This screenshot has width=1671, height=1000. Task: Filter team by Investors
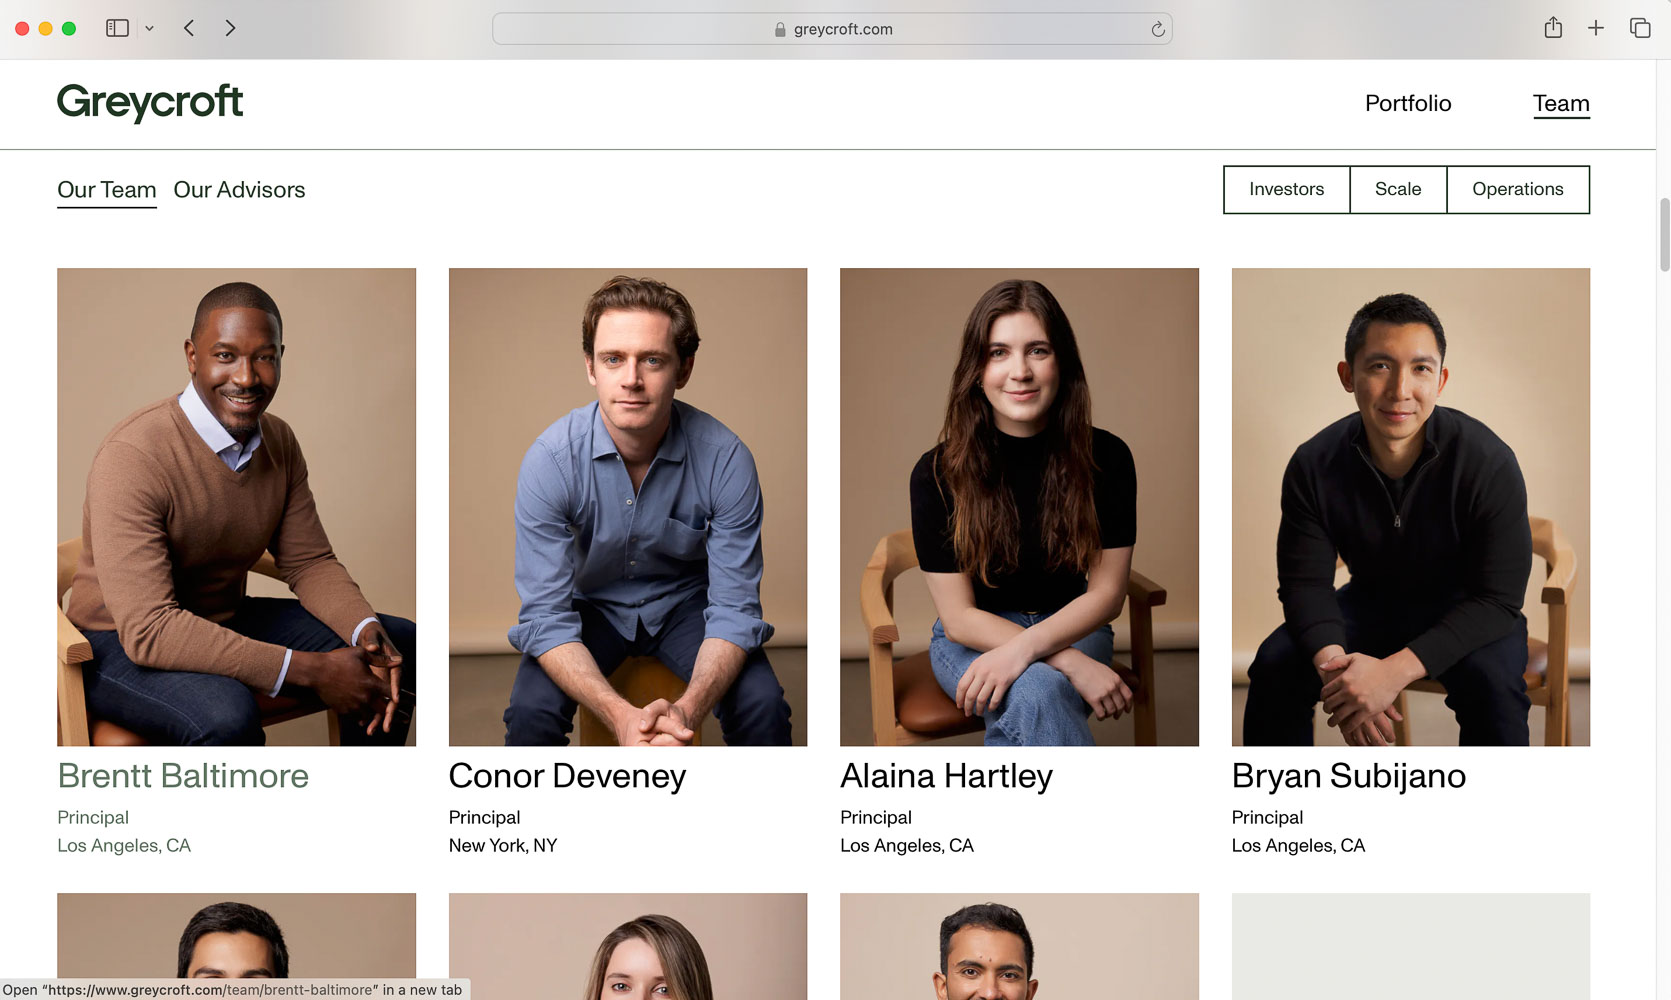pyautogui.click(x=1287, y=189)
